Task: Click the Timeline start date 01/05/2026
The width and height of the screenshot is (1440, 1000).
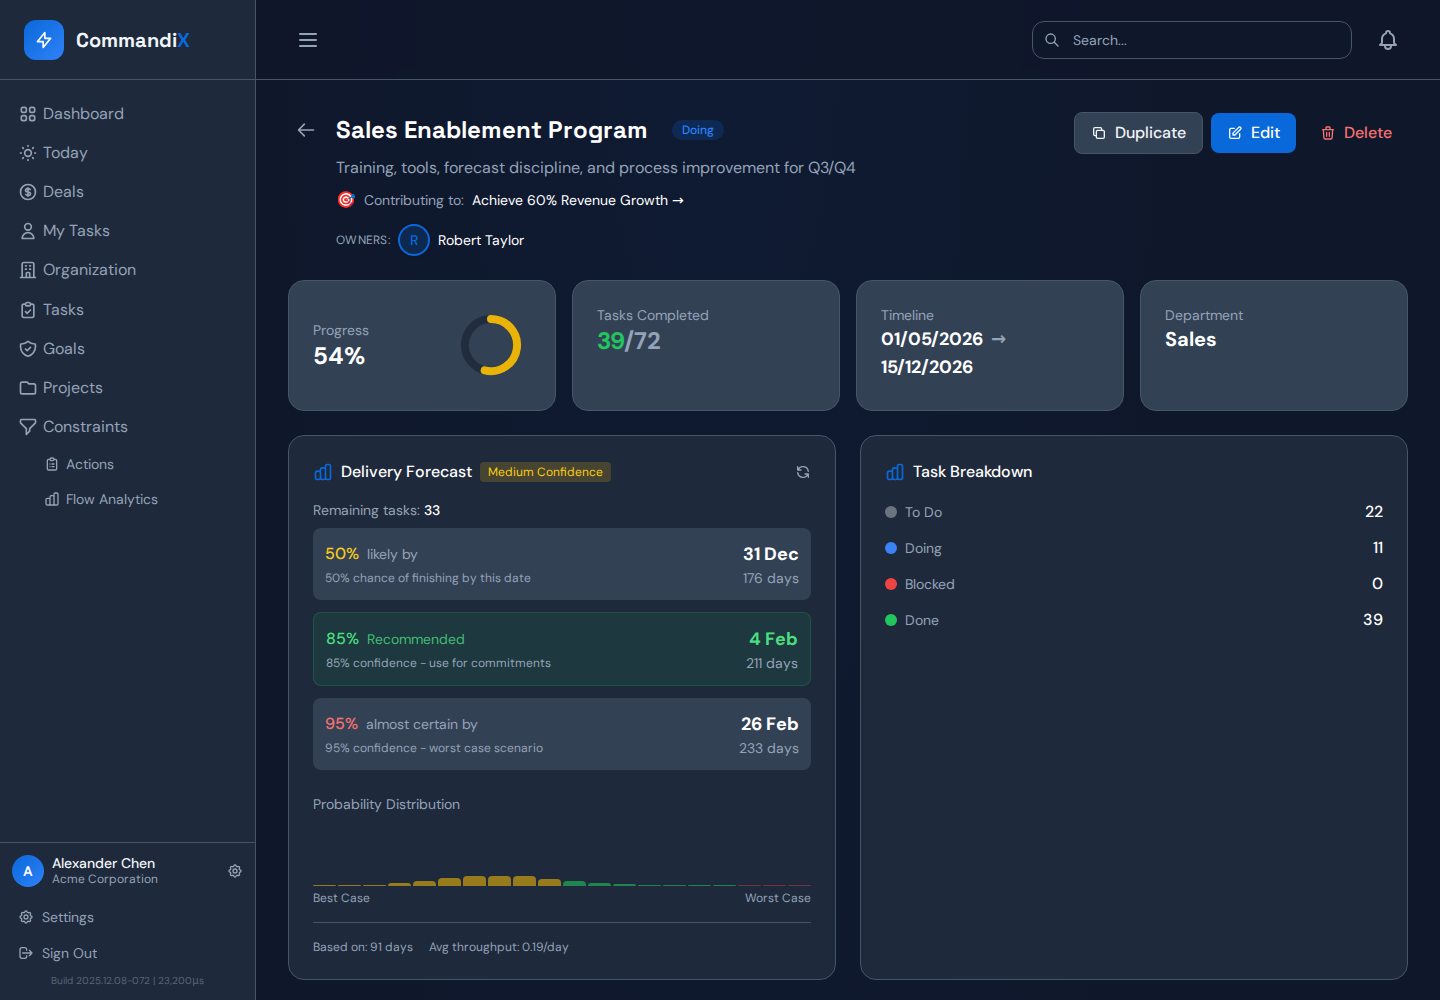Action: [x=932, y=339]
